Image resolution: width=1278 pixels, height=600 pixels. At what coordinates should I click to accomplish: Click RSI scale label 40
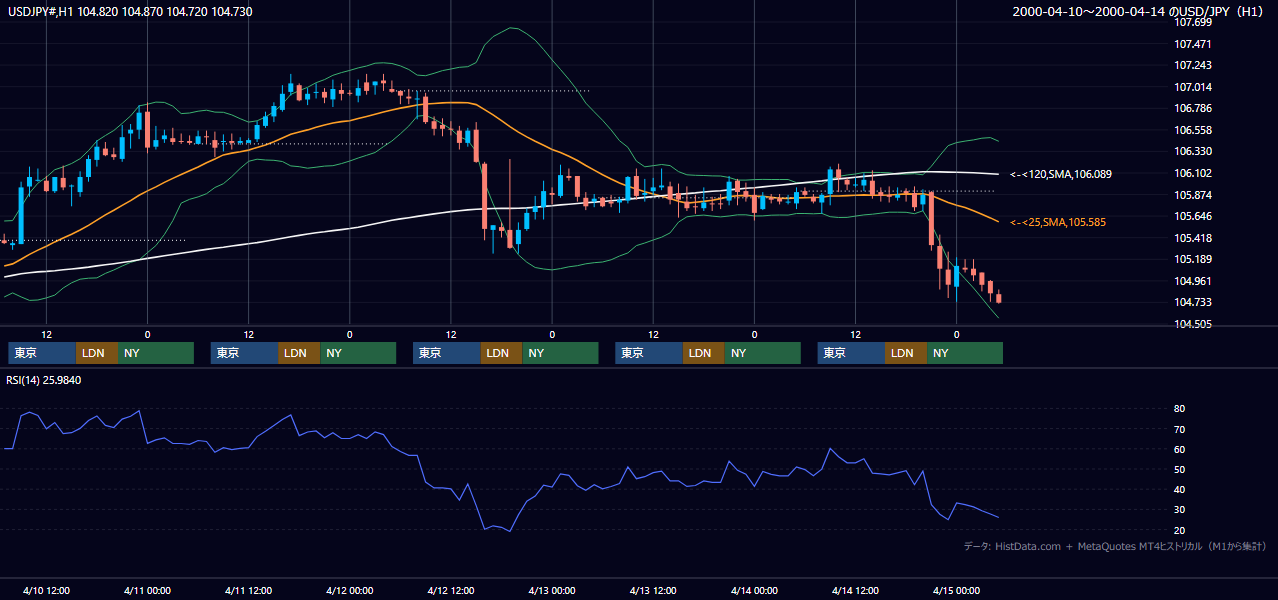[x=1180, y=489]
